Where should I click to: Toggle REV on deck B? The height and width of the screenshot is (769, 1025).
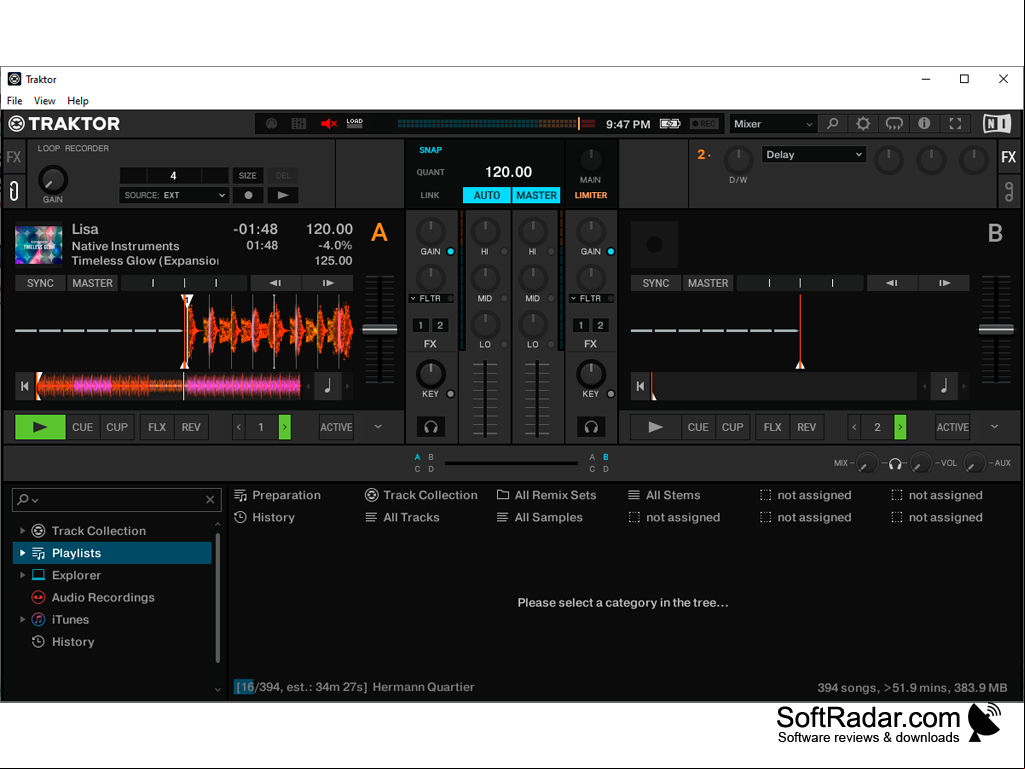(807, 427)
